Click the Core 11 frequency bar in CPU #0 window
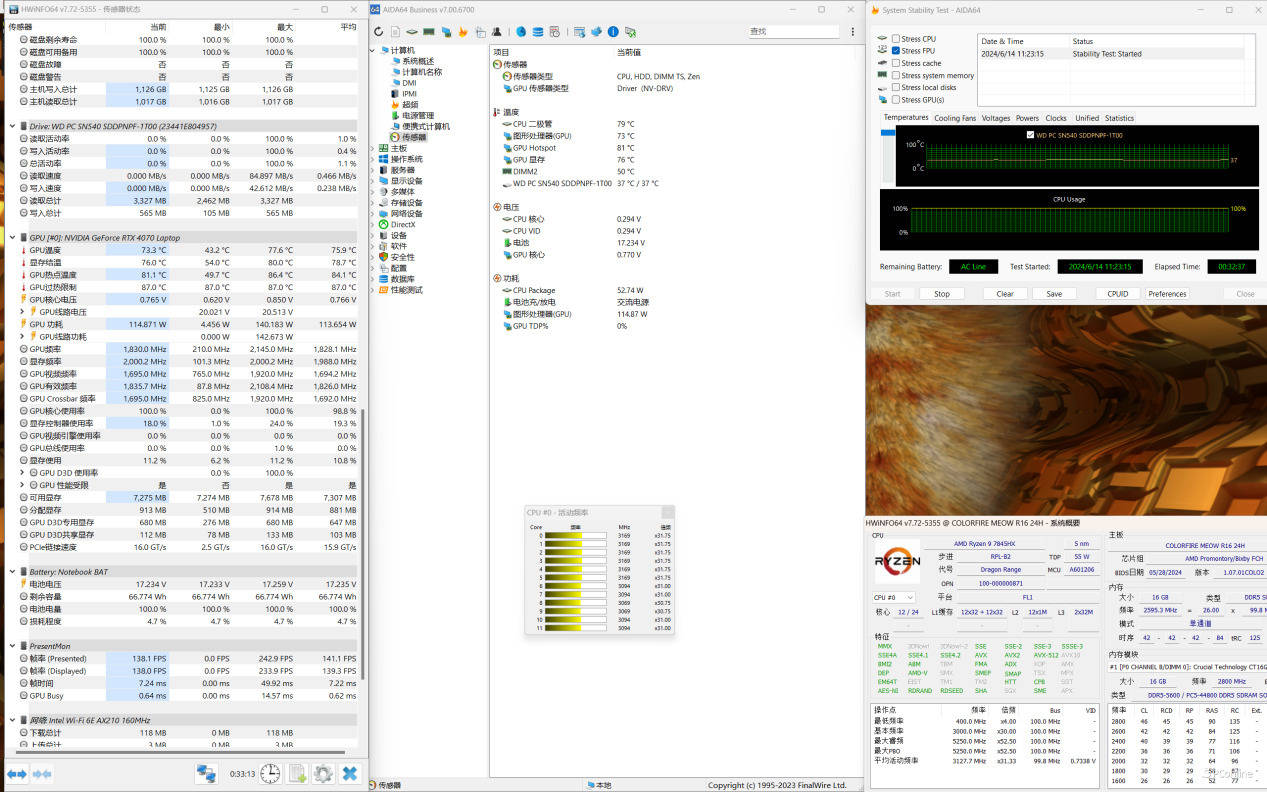 575,627
